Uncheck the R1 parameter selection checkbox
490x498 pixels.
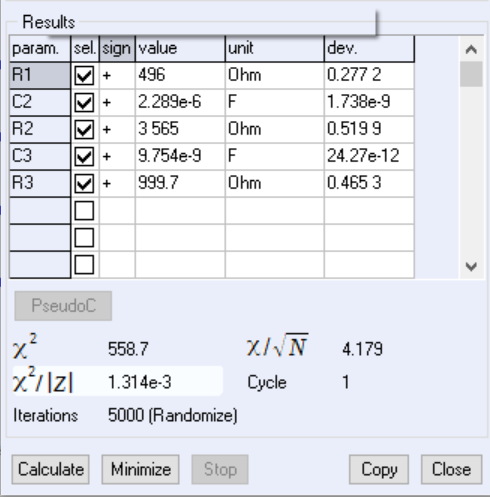click(84, 75)
